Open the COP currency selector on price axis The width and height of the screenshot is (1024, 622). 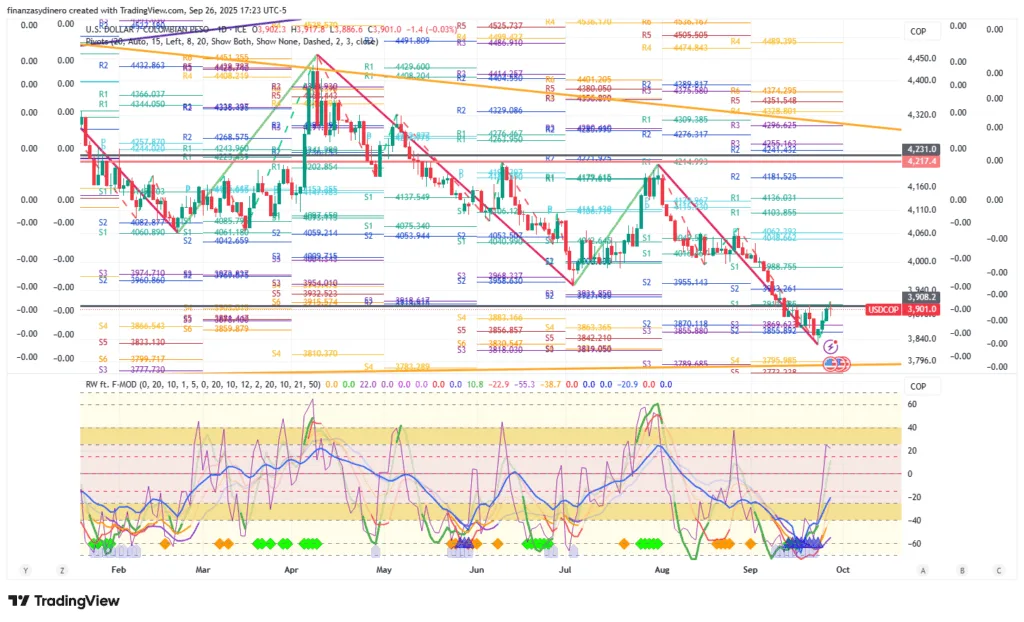point(917,31)
